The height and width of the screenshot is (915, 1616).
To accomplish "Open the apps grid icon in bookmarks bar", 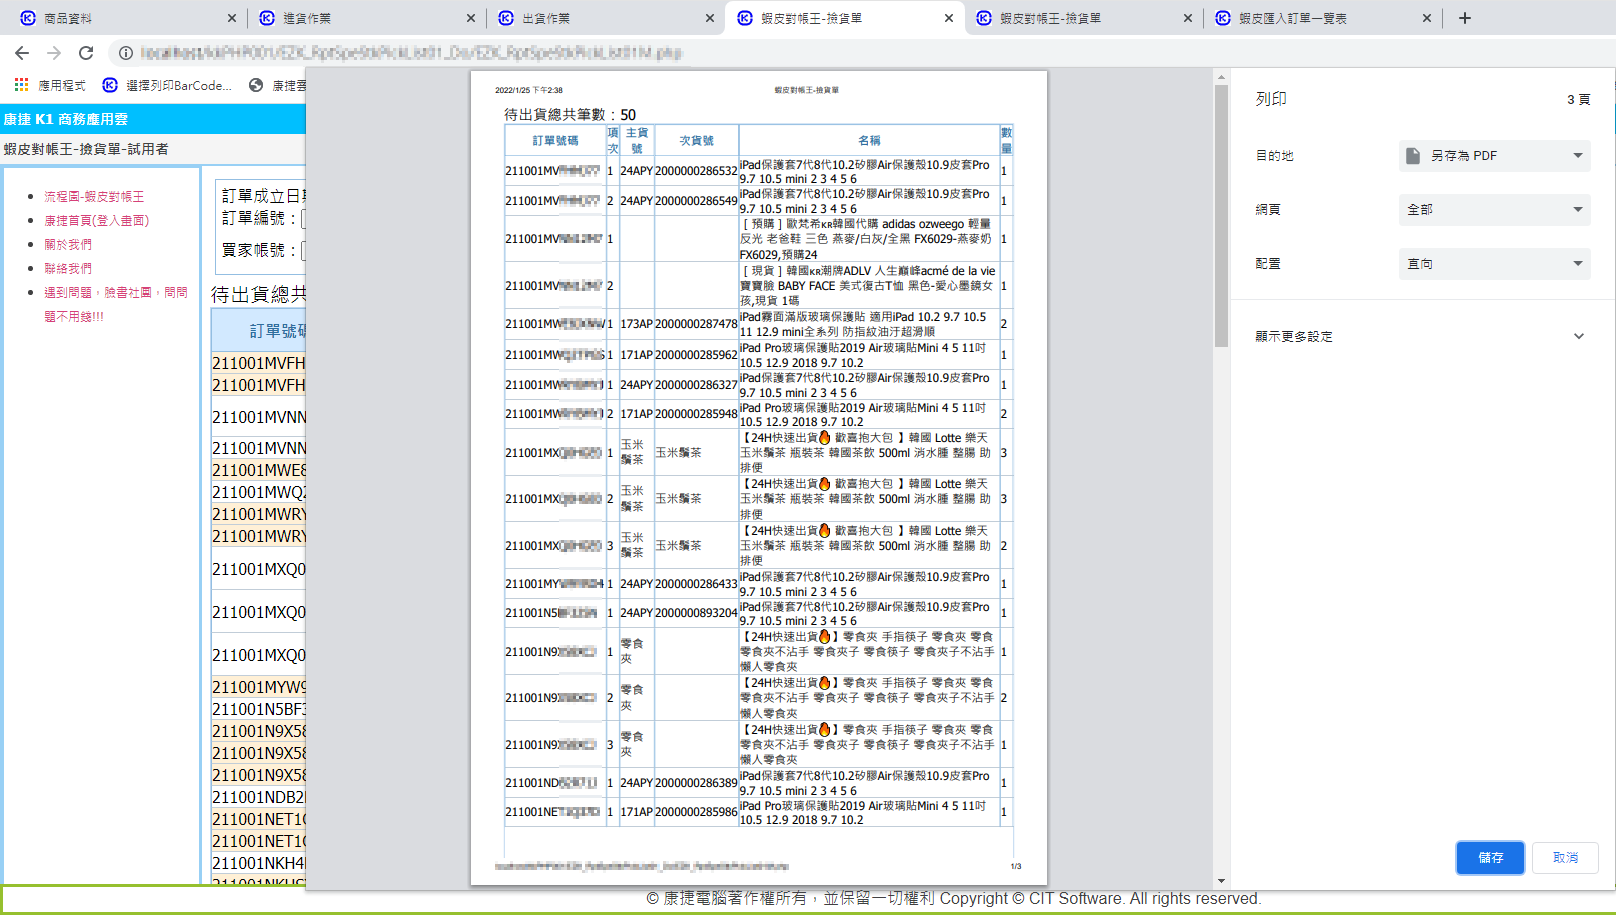I will coord(21,85).
